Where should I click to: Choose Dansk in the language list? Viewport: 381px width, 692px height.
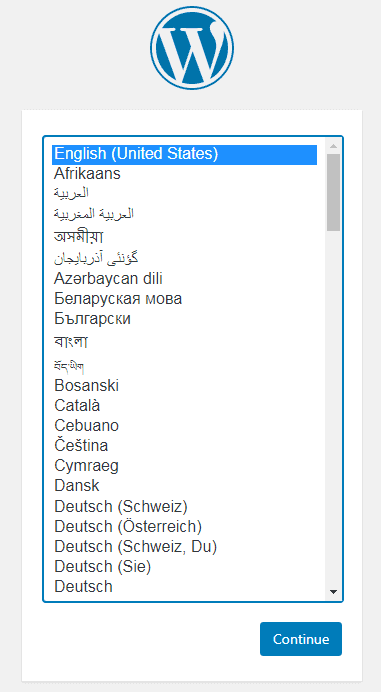click(185, 485)
